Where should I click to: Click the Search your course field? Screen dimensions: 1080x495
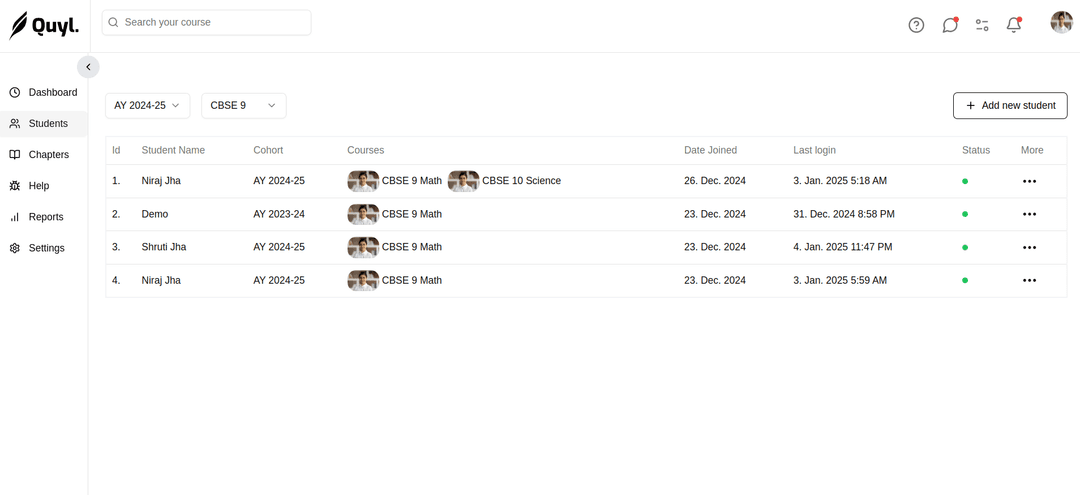click(x=206, y=22)
